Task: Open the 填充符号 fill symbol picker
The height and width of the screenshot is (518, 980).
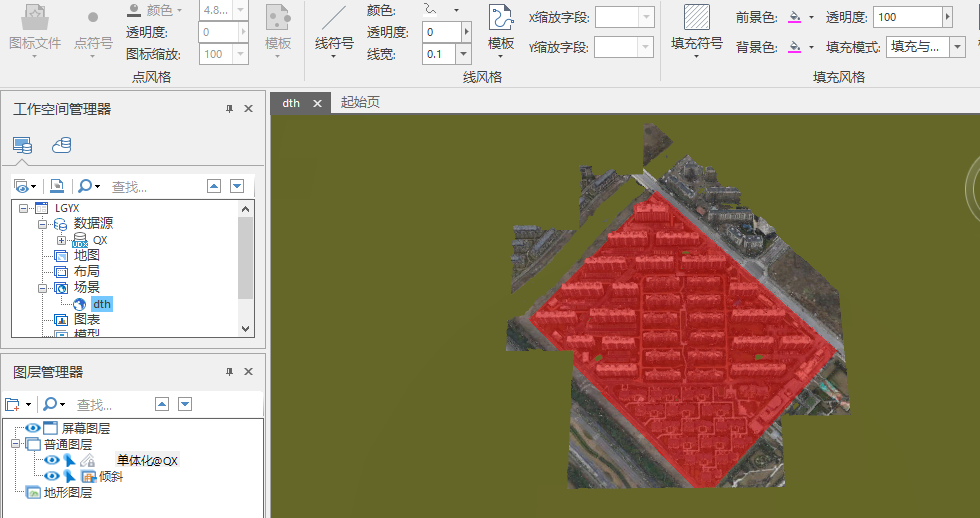Action: coord(696,31)
